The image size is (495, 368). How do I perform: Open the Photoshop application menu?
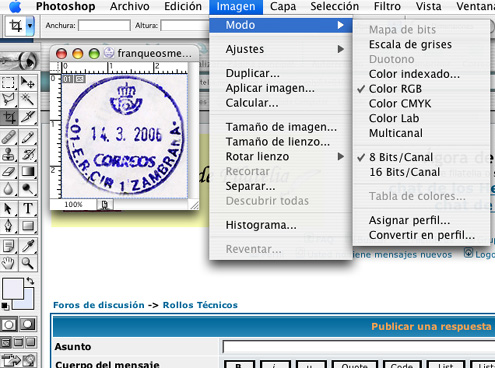tap(65, 6)
